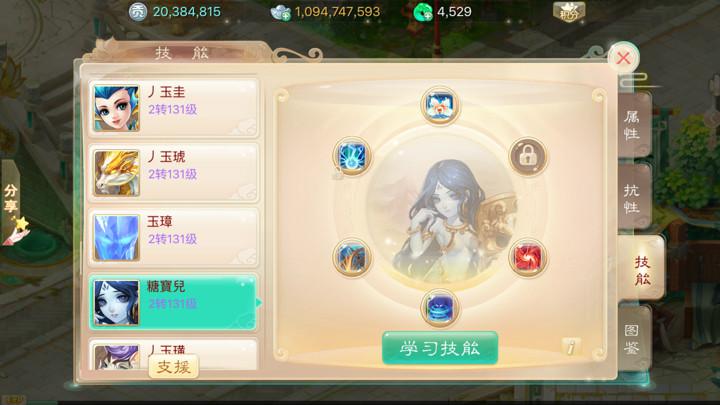Select the top white flower skill icon
The image size is (720, 405).
439,105
